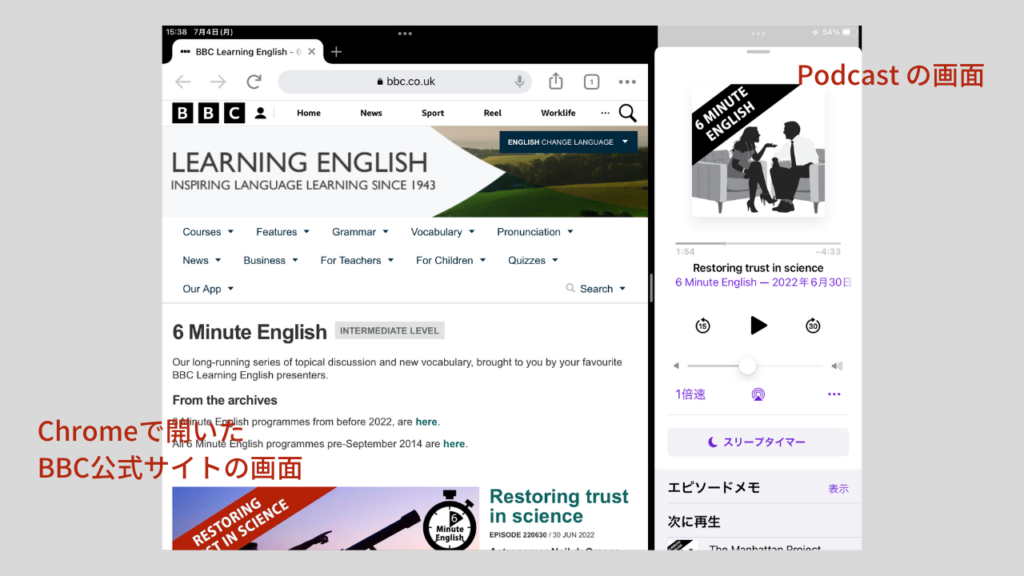Expand the Business dropdown
The width and height of the screenshot is (1024, 576).
pyautogui.click(x=271, y=260)
